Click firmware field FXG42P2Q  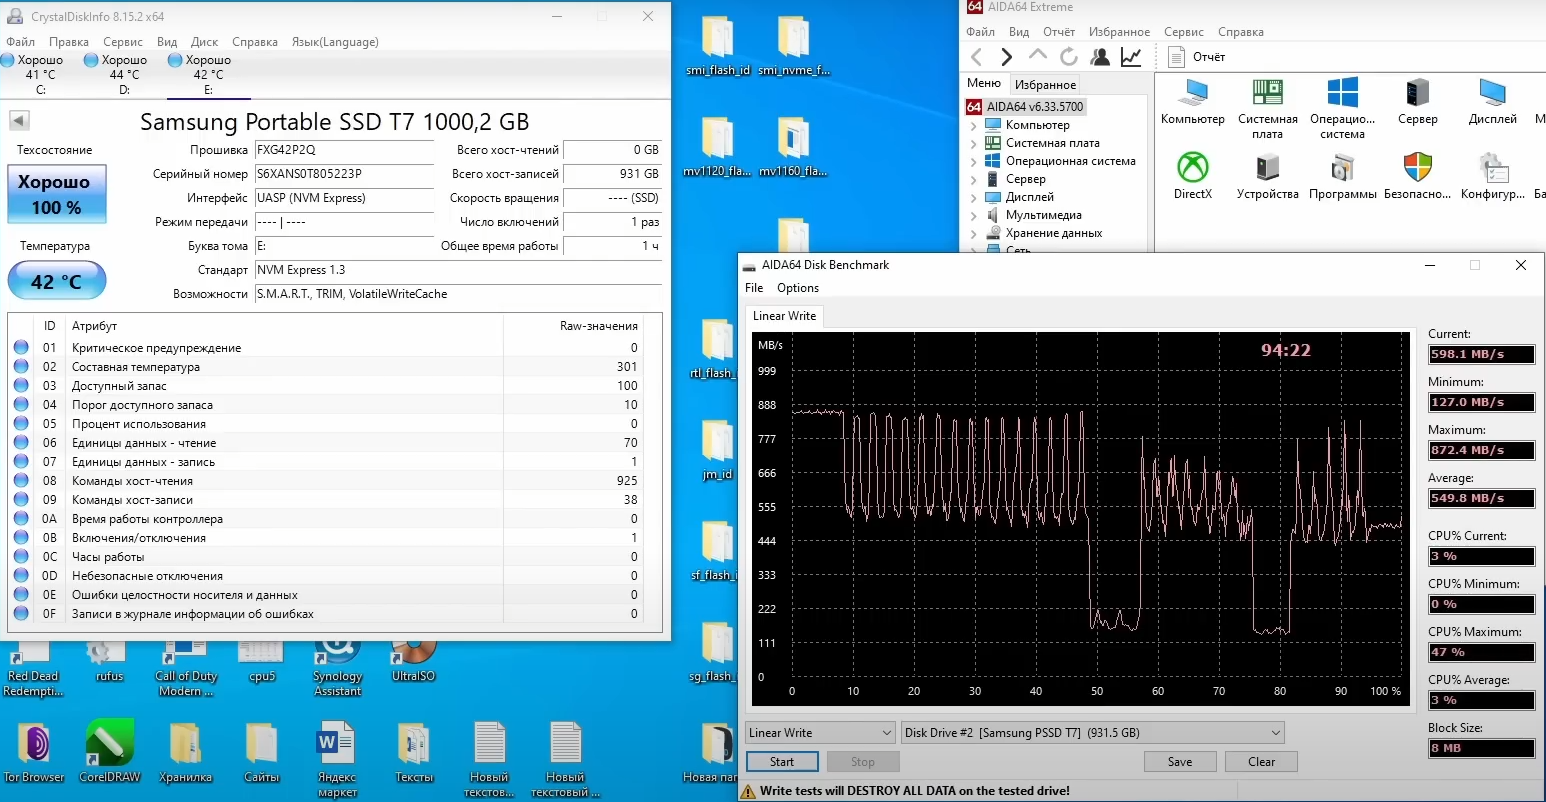[343, 150]
